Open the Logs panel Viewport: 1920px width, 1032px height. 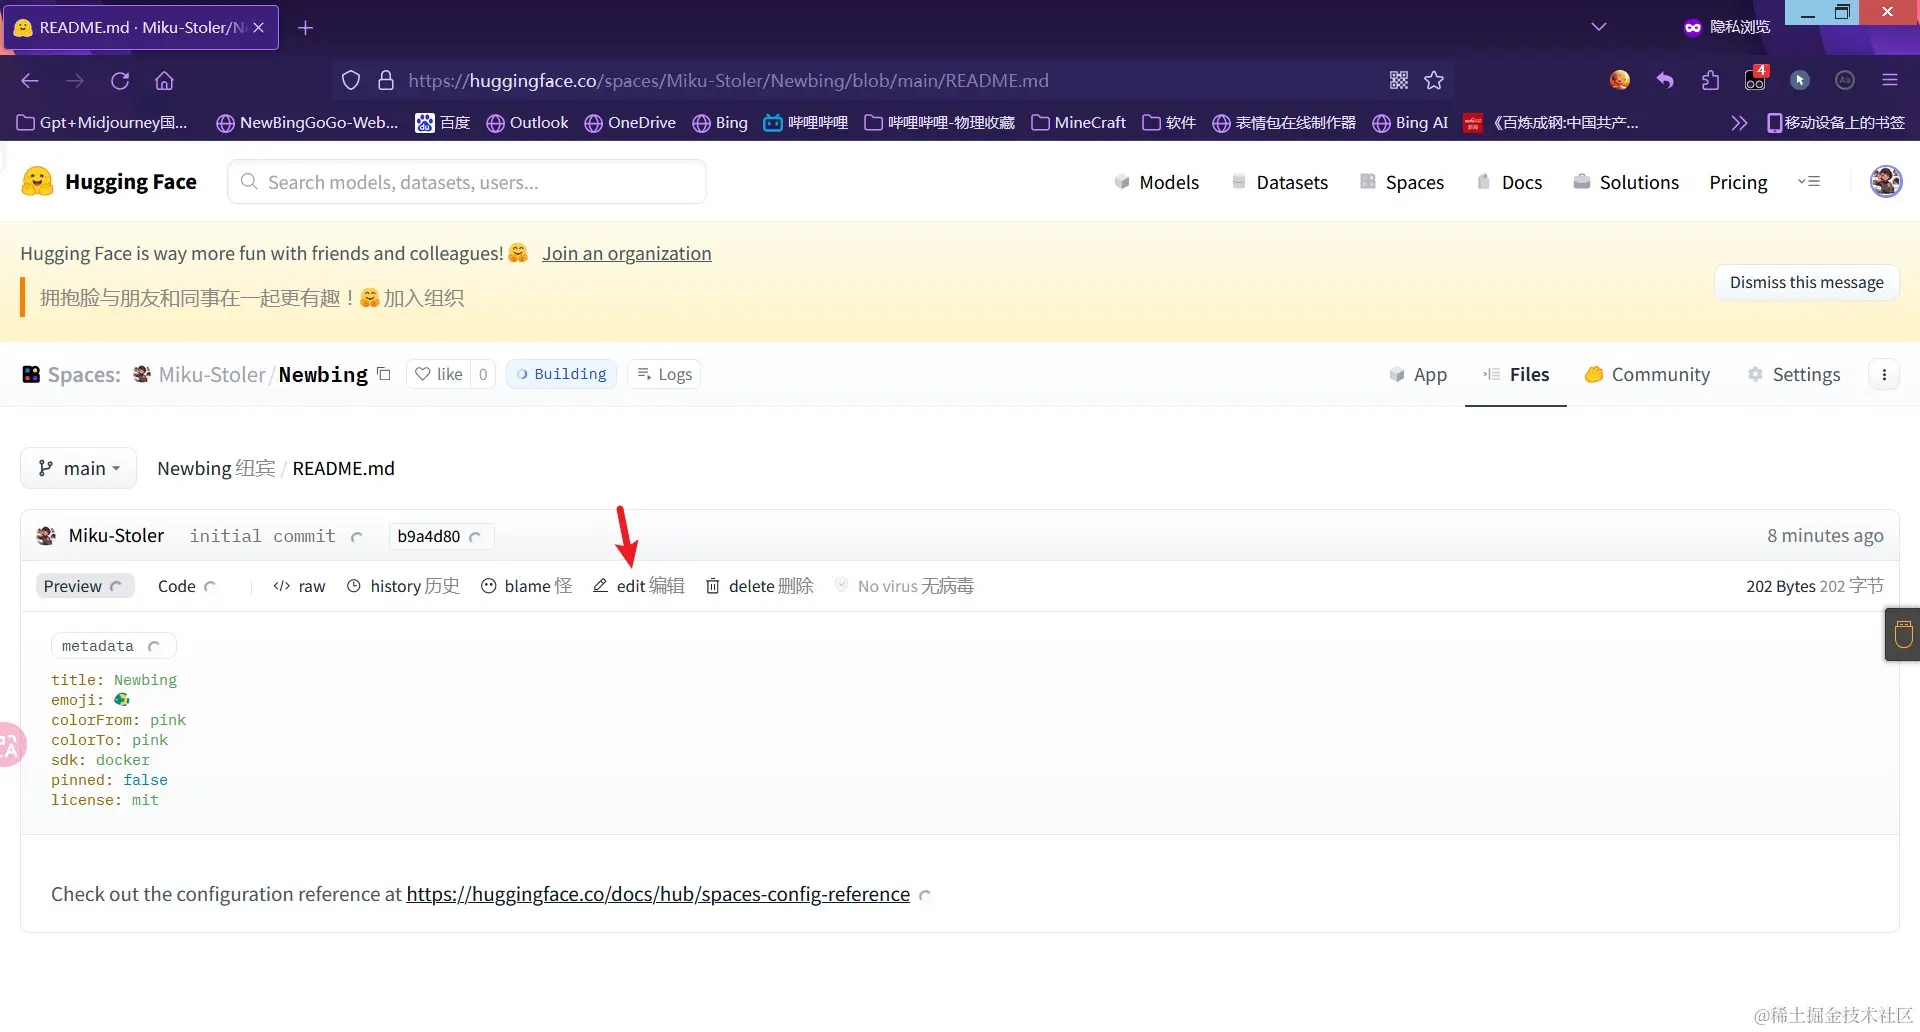coord(665,374)
